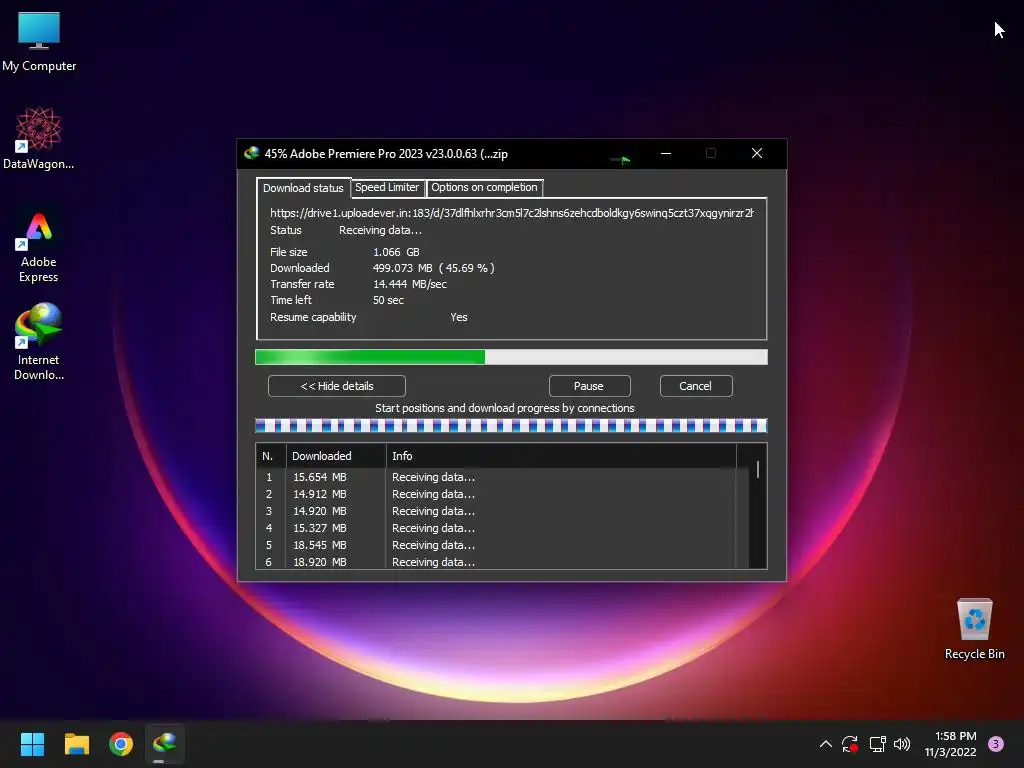
Task: Click the Hide details button
Action: pyautogui.click(x=337, y=386)
